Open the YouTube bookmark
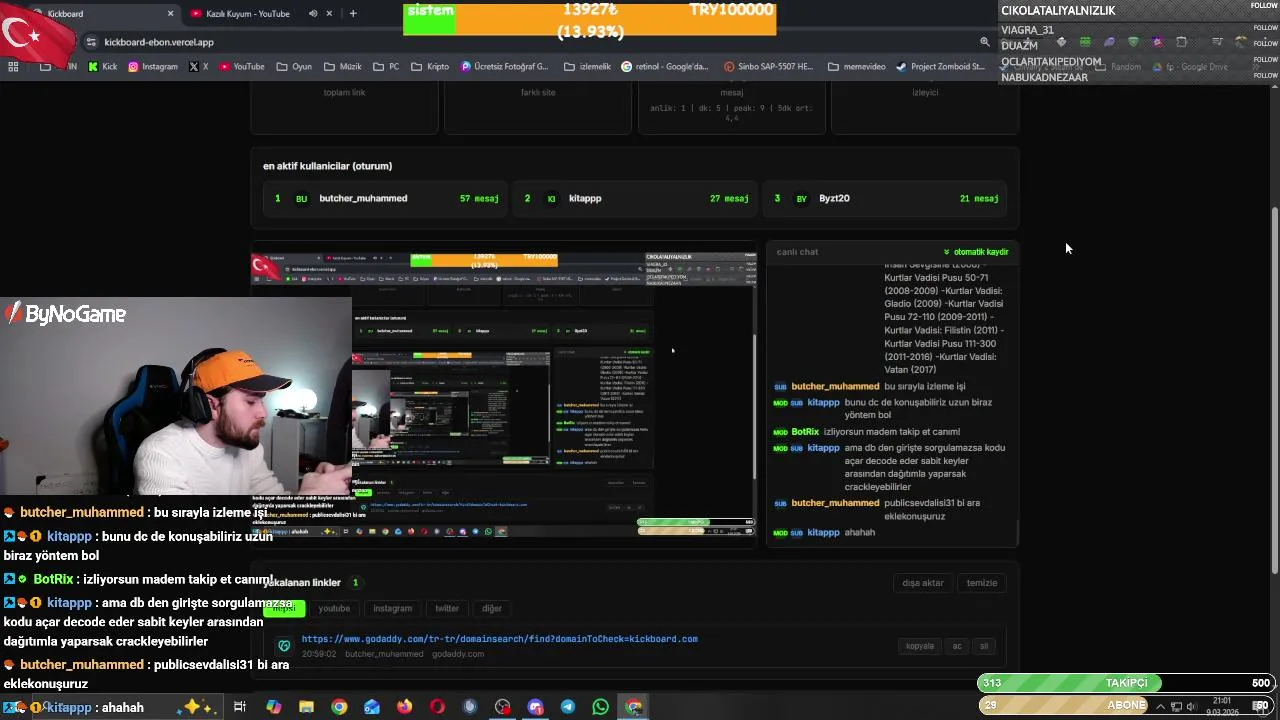Viewport: 1280px width, 720px height. (241, 67)
